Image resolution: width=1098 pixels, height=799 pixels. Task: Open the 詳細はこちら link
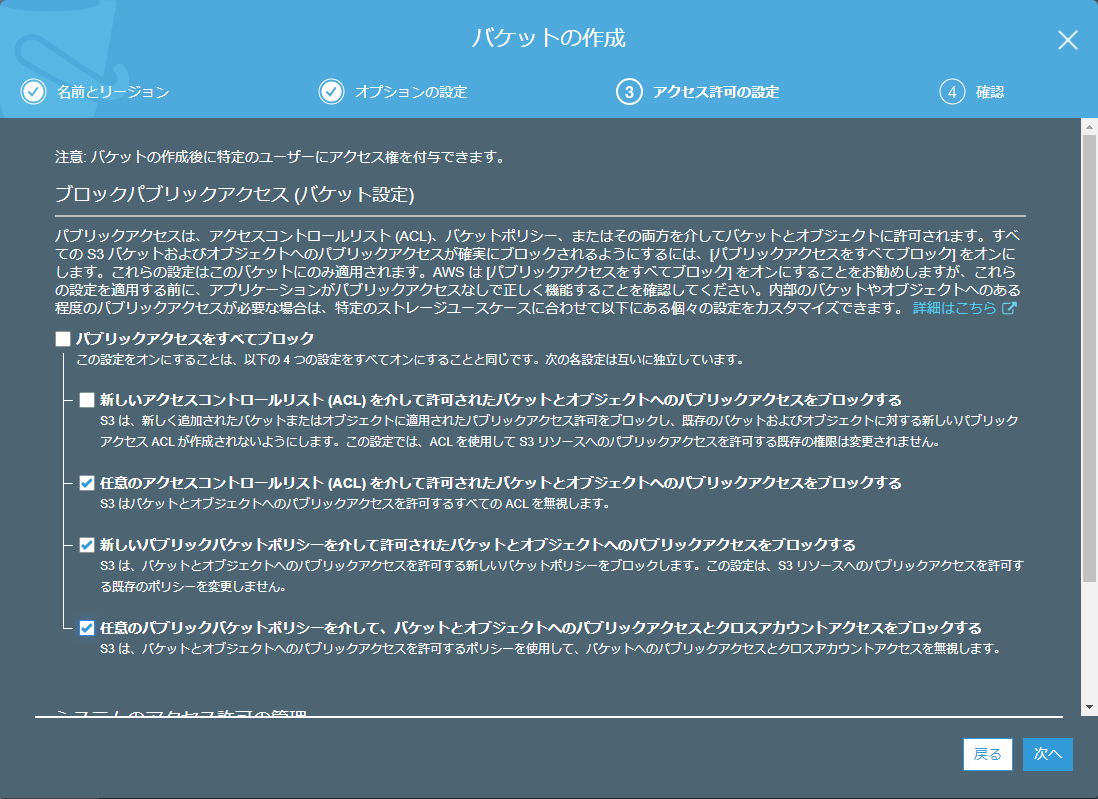[954, 308]
